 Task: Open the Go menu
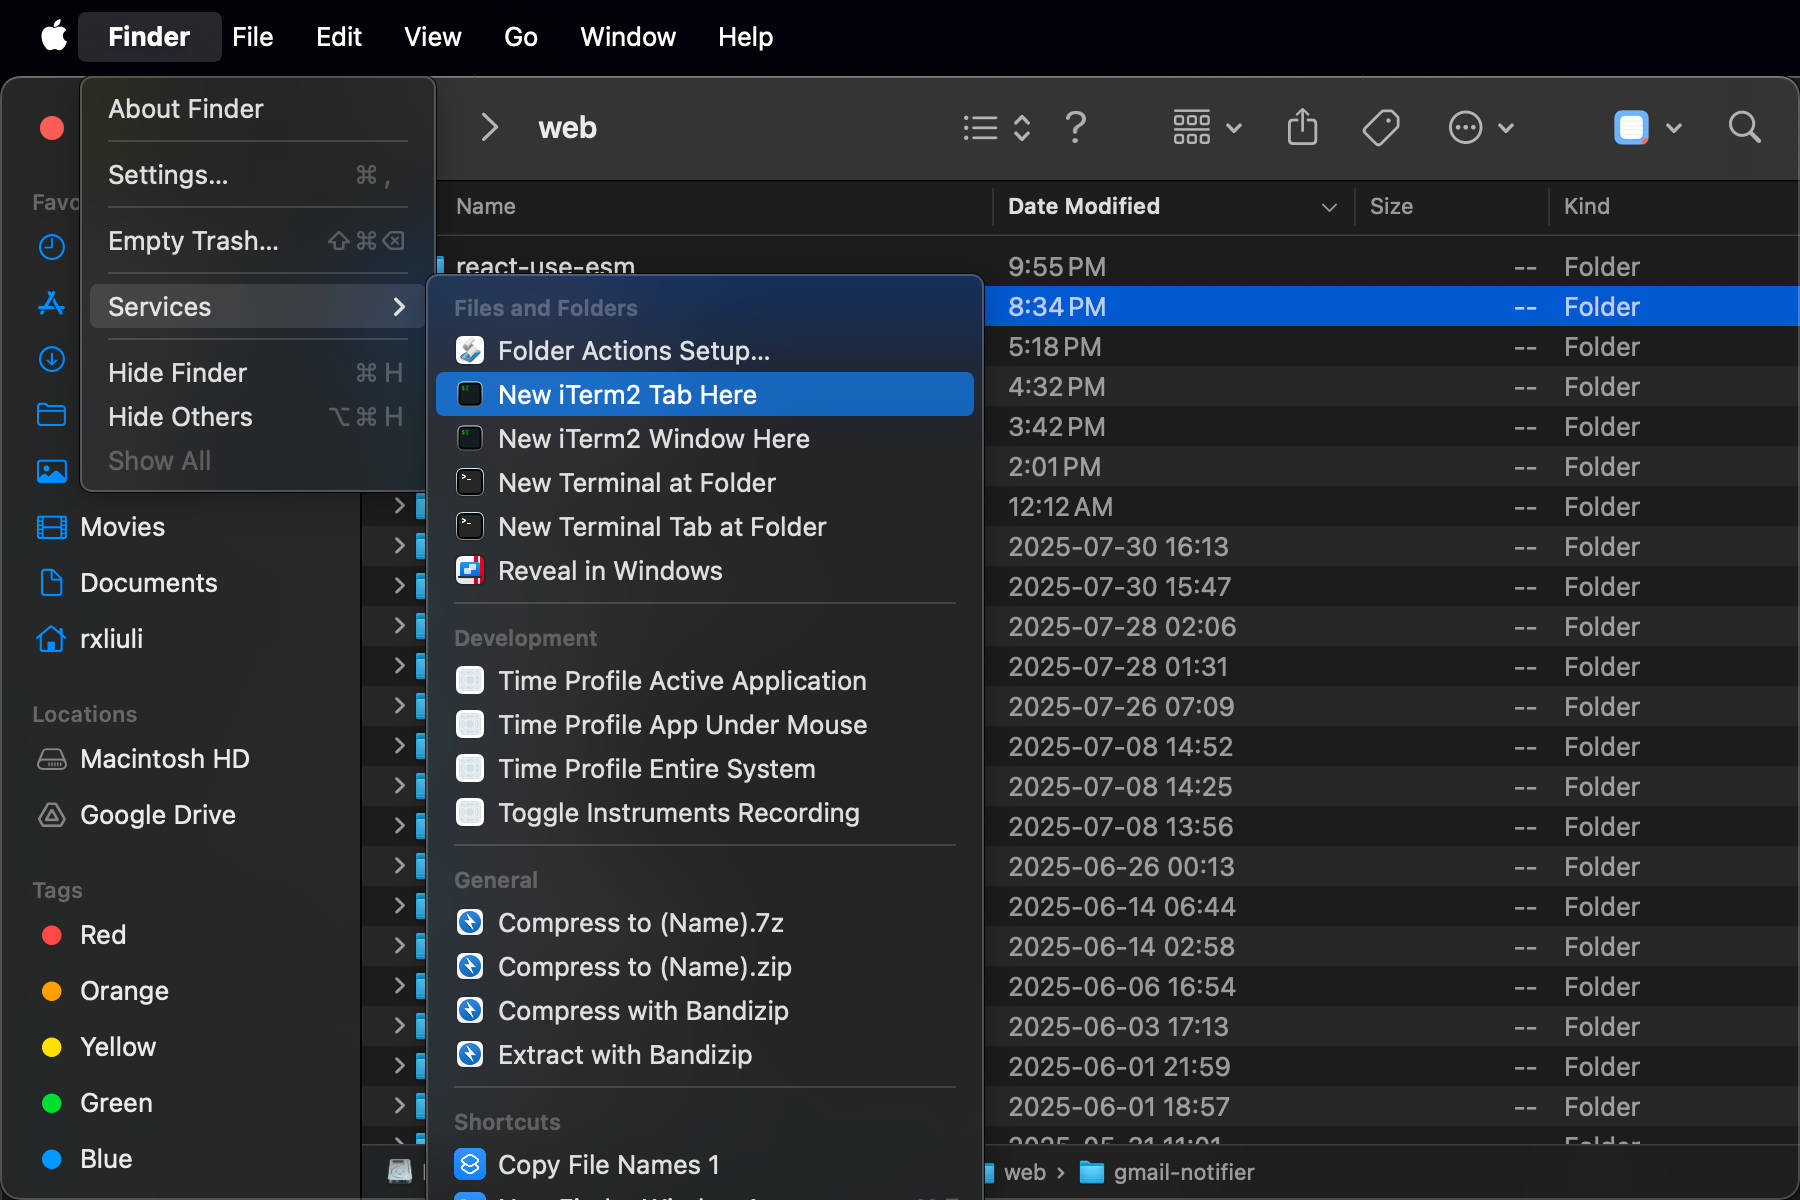pos(520,37)
